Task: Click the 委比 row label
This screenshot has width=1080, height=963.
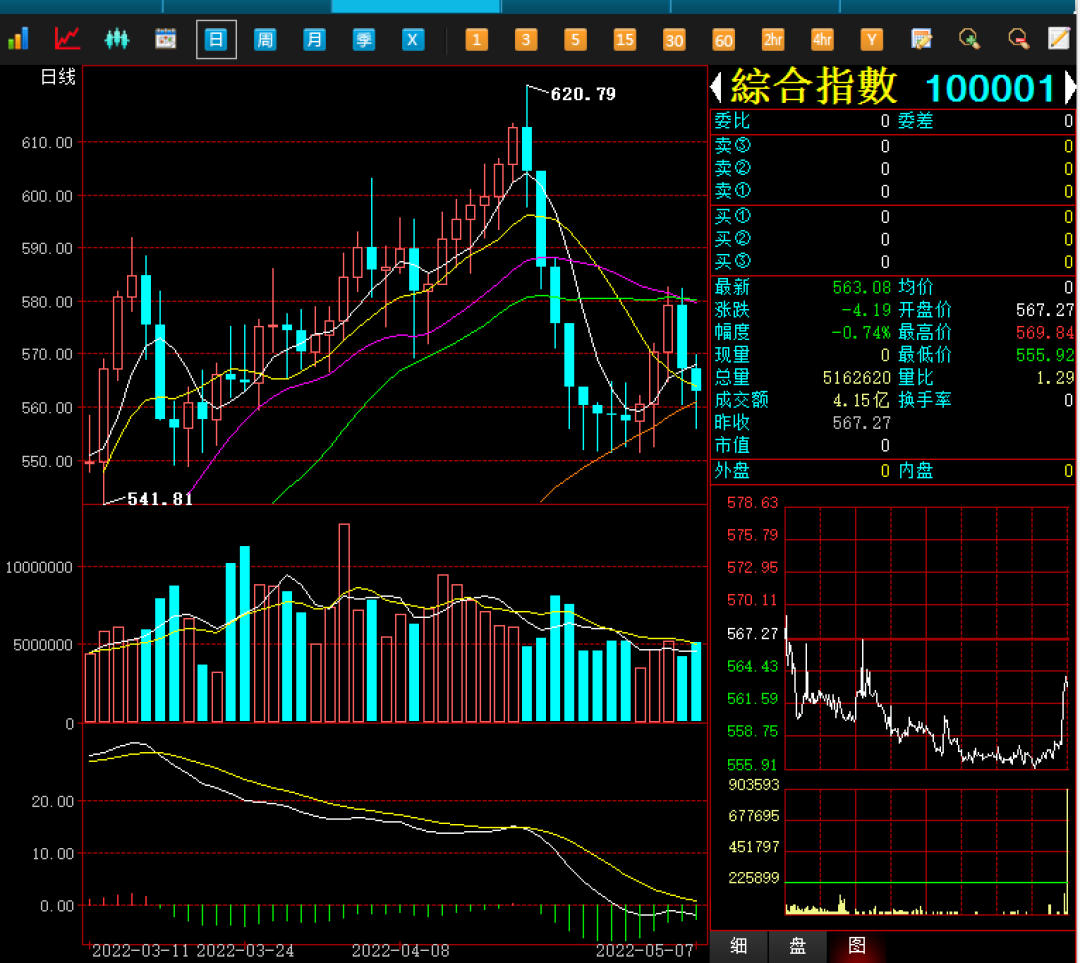Action: click(x=732, y=121)
